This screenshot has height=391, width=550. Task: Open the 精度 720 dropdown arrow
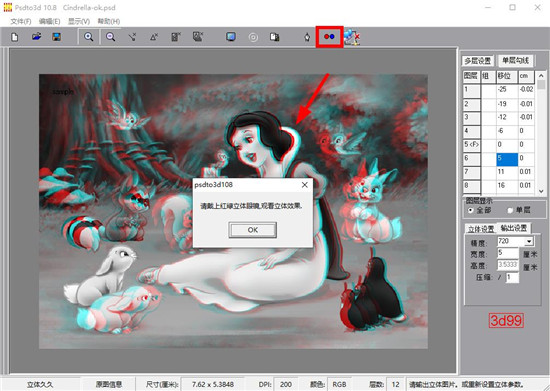coord(529,241)
